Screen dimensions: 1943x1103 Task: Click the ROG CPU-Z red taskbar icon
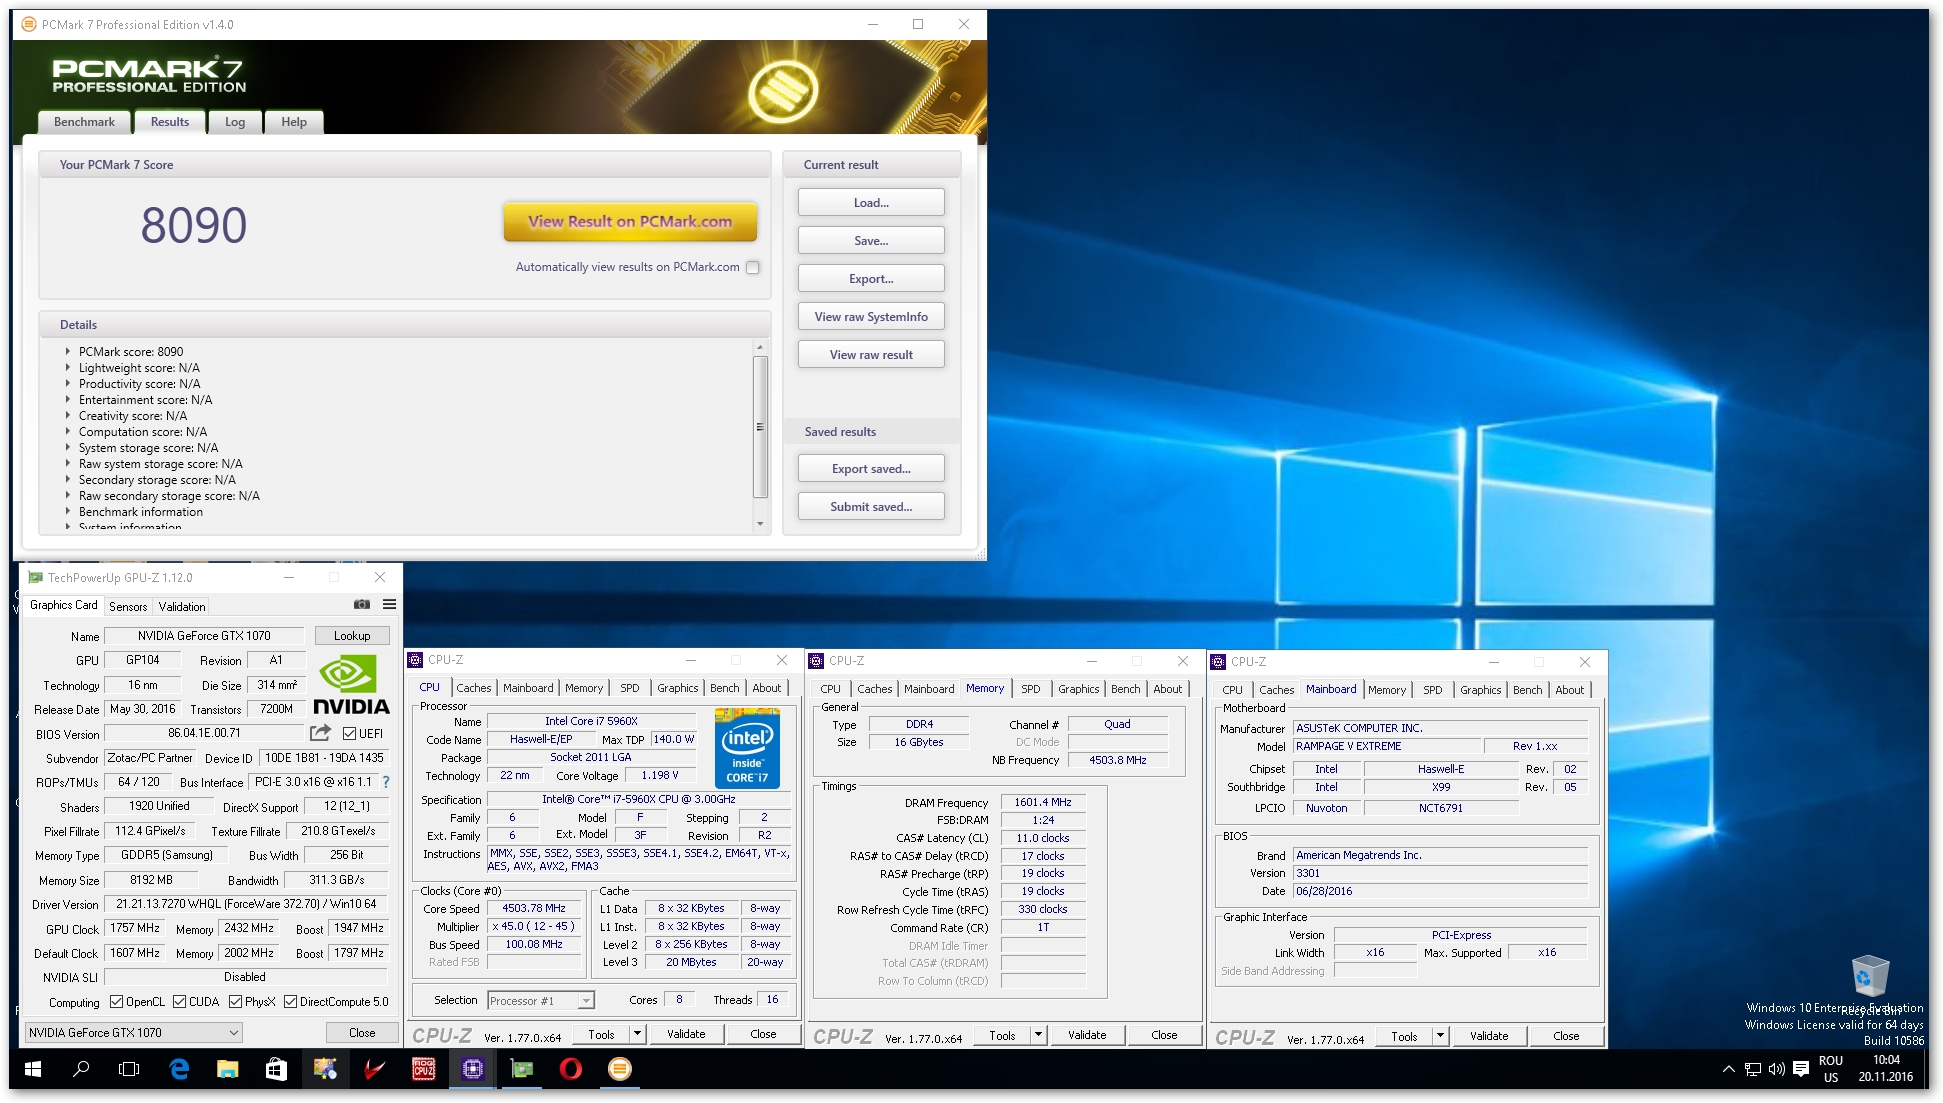(x=424, y=1069)
